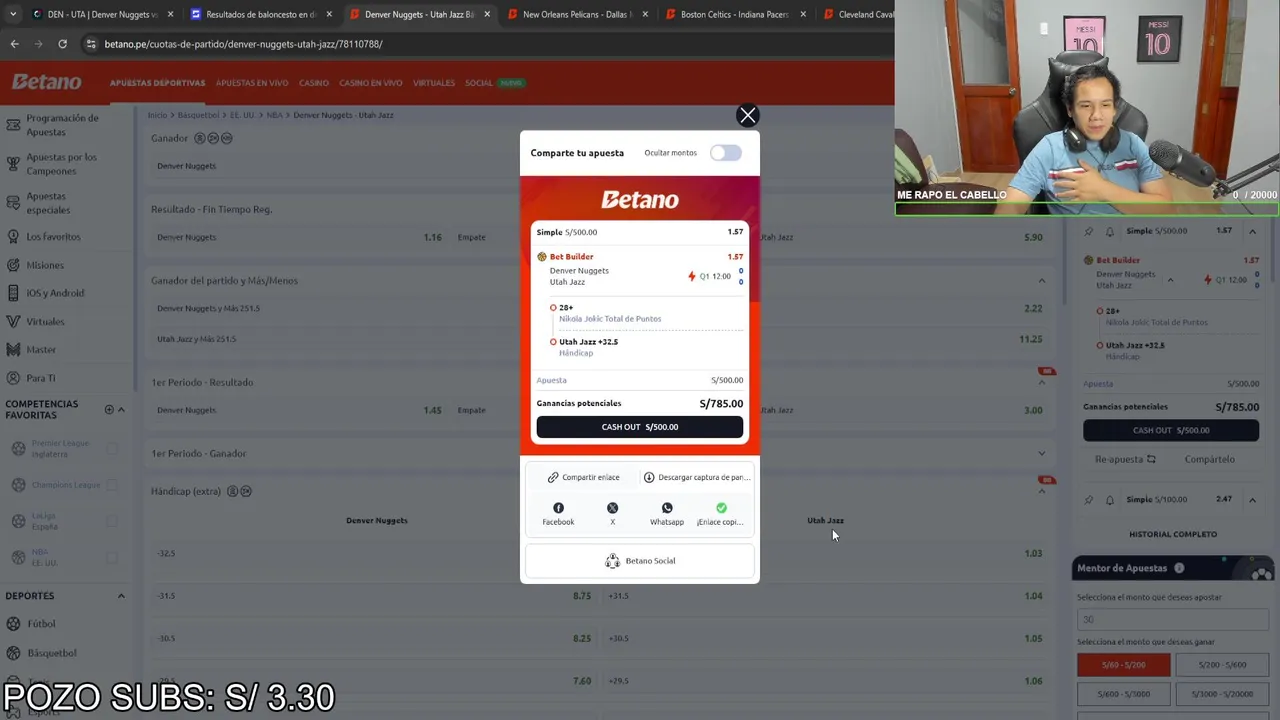Collapse the Deportes section

121,596
